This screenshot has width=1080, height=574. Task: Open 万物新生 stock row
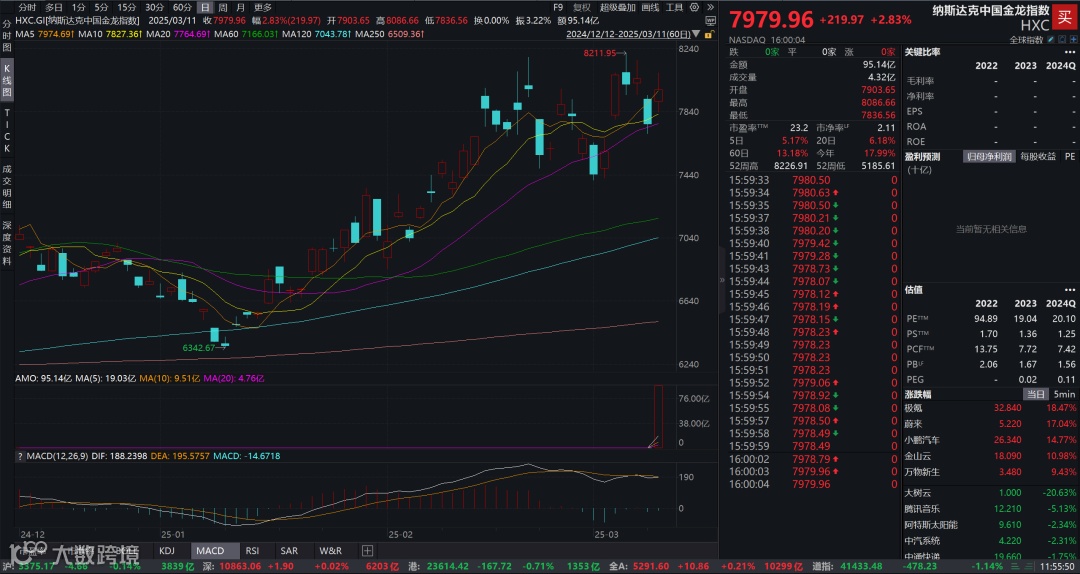990,472
